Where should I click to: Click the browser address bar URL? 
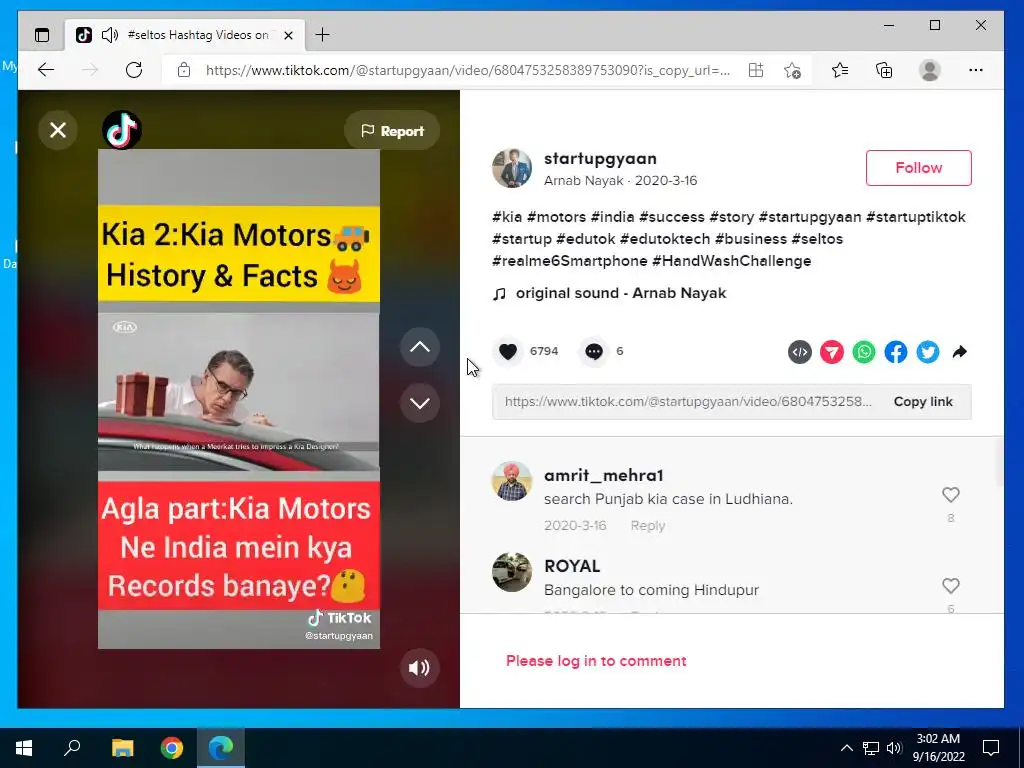[x=468, y=70]
